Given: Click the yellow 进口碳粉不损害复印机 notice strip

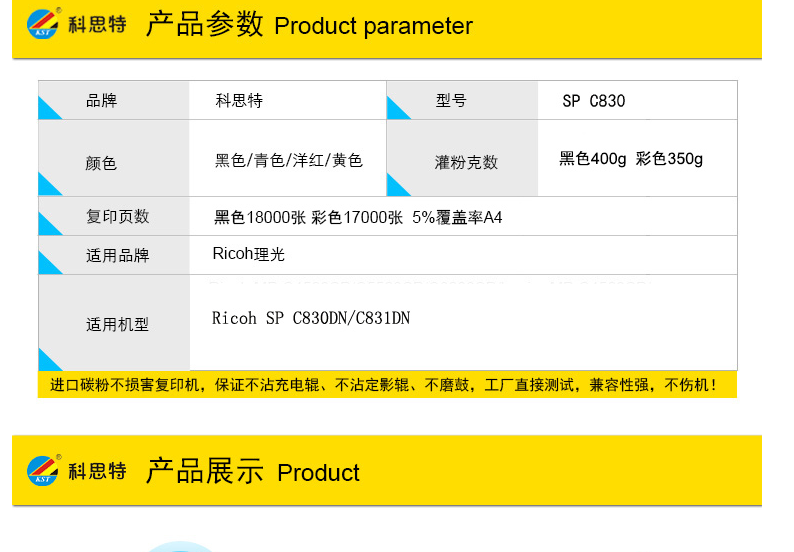Looking at the screenshot, I should pyautogui.click(x=387, y=384).
